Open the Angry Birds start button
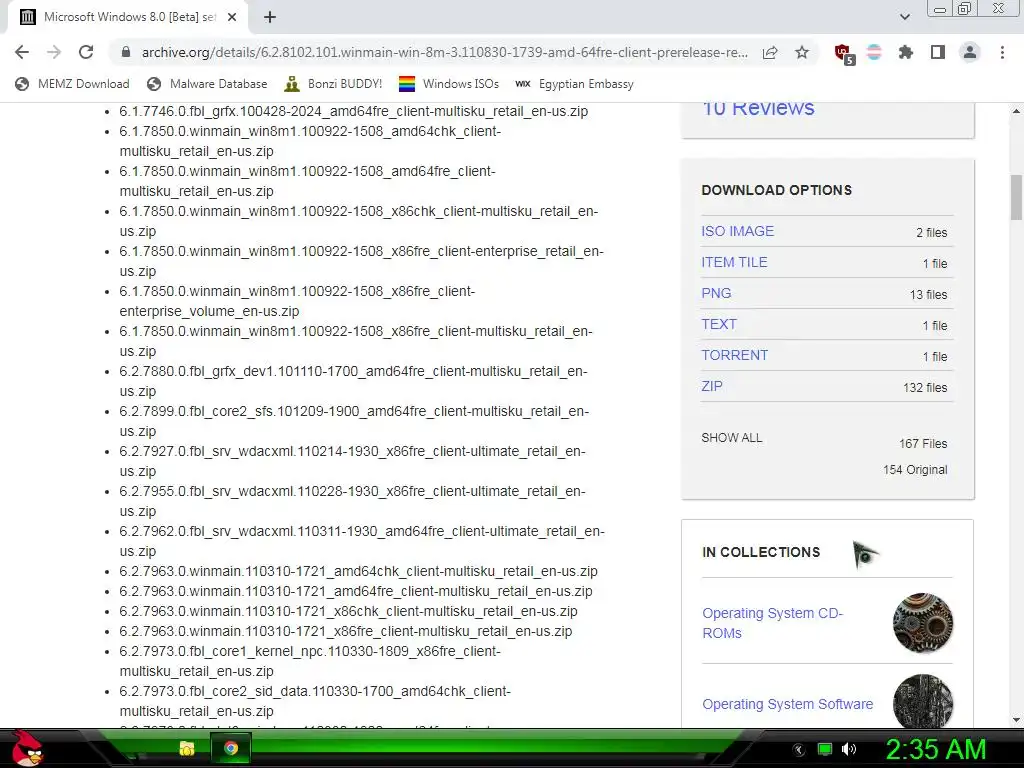The height and width of the screenshot is (768, 1024). [x=27, y=748]
